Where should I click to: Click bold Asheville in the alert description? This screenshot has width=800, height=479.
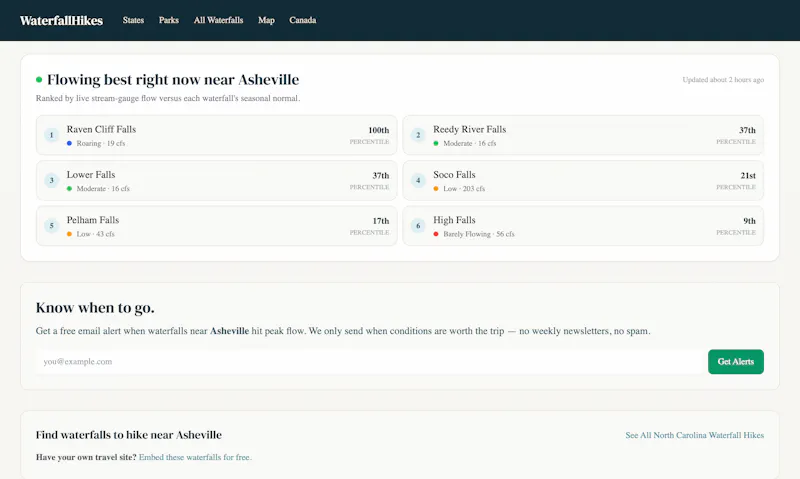tap(230, 331)
